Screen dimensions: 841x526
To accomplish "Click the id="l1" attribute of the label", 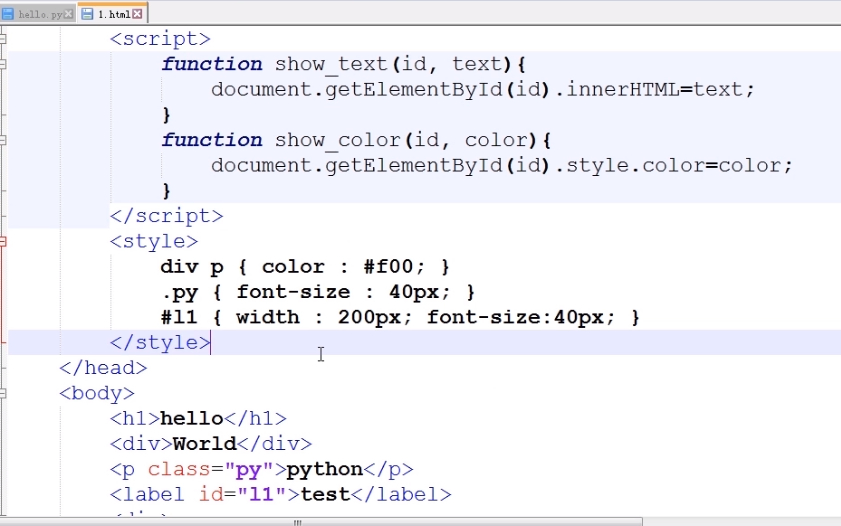I will tap(243, 494).
